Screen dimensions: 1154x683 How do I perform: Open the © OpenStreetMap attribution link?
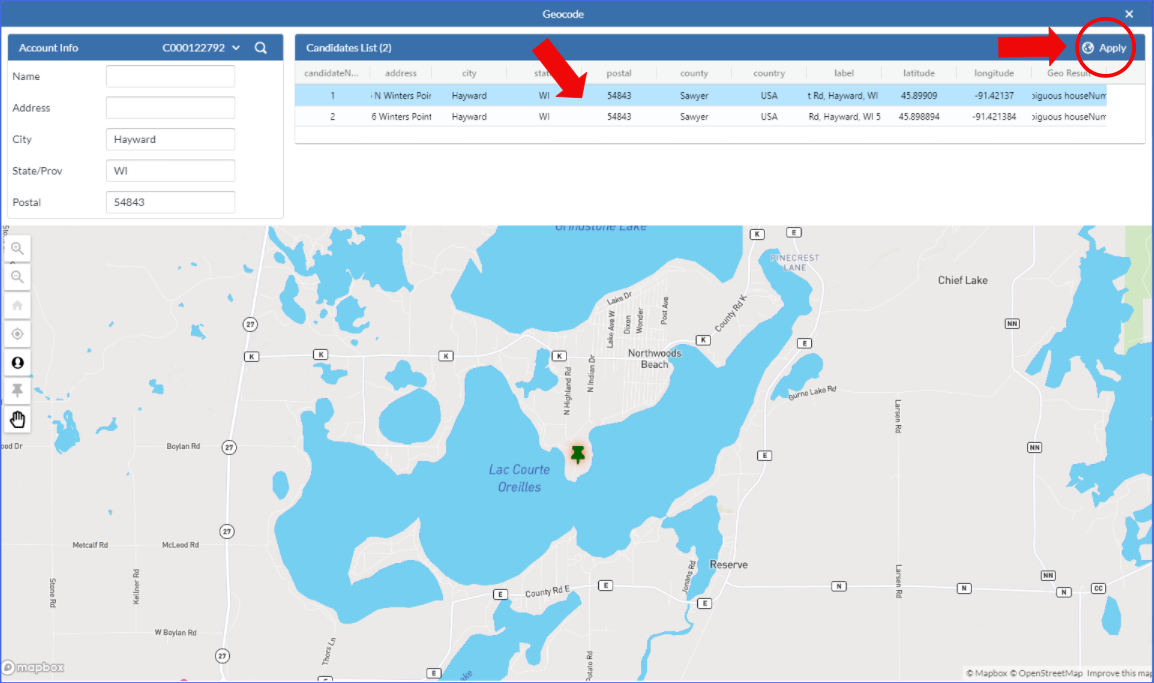[x=1046, y=673]
